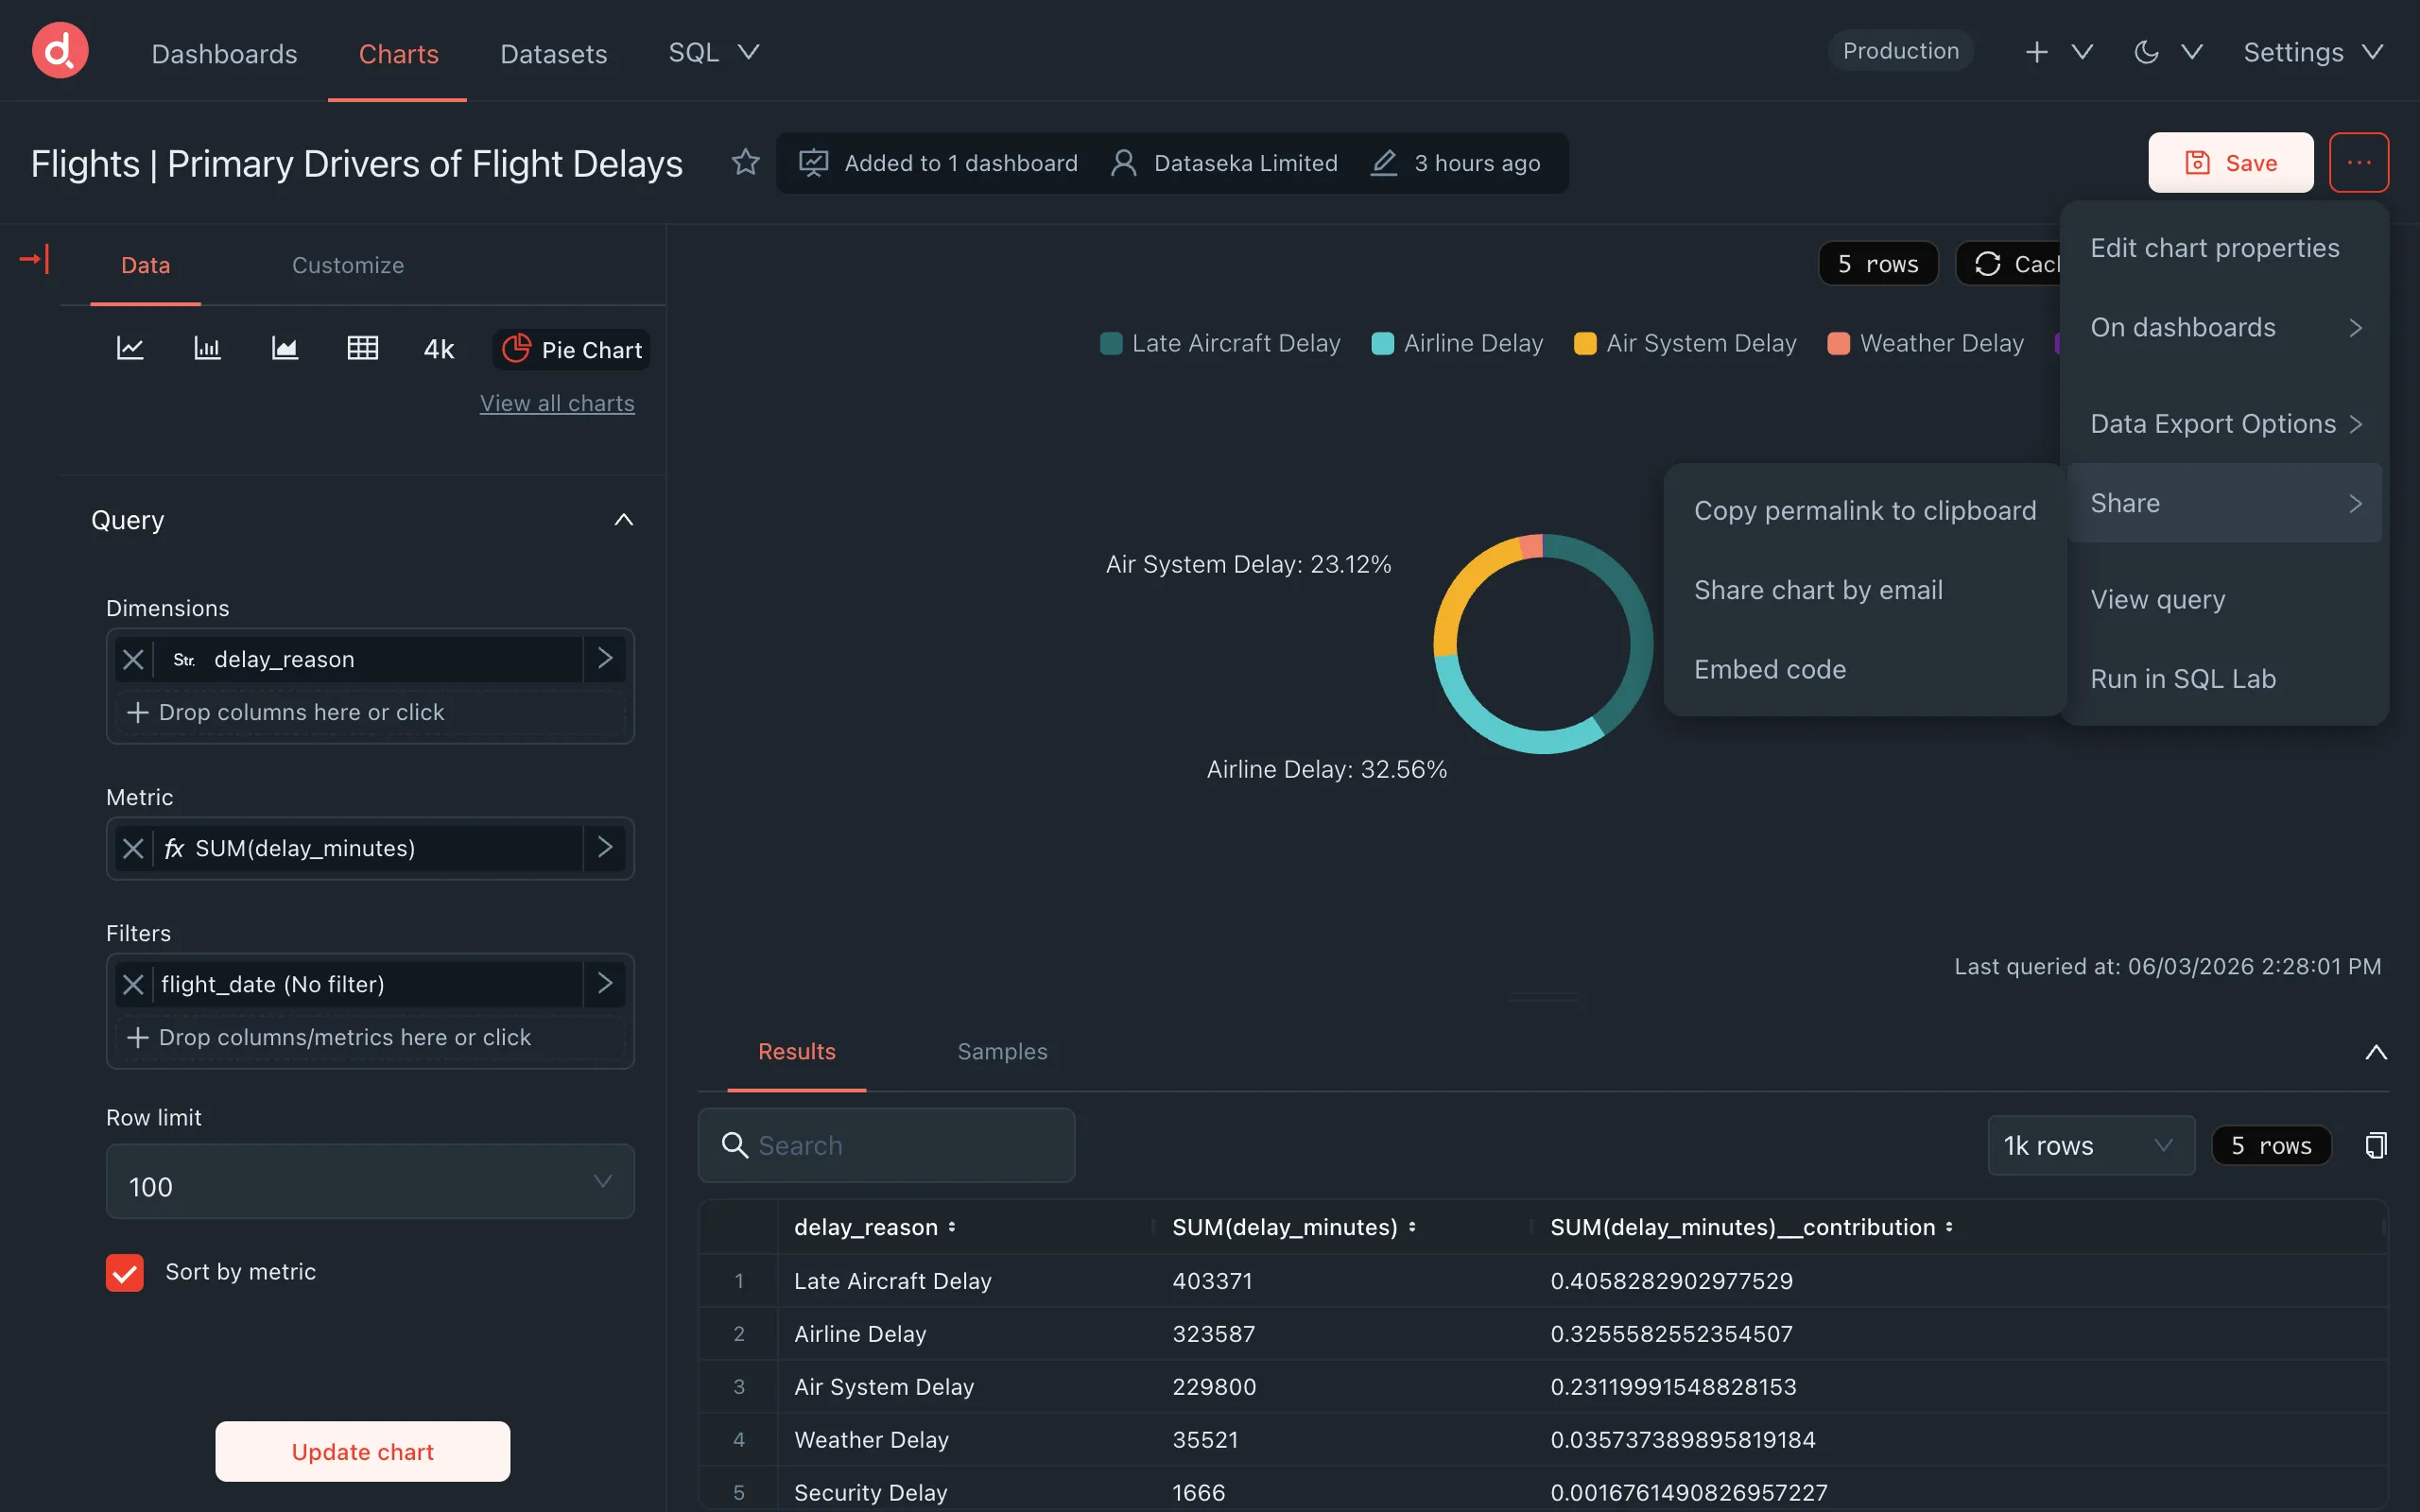Toggle Air System Delay legend item
2420x1512 pixels.
coord(1685,343)
